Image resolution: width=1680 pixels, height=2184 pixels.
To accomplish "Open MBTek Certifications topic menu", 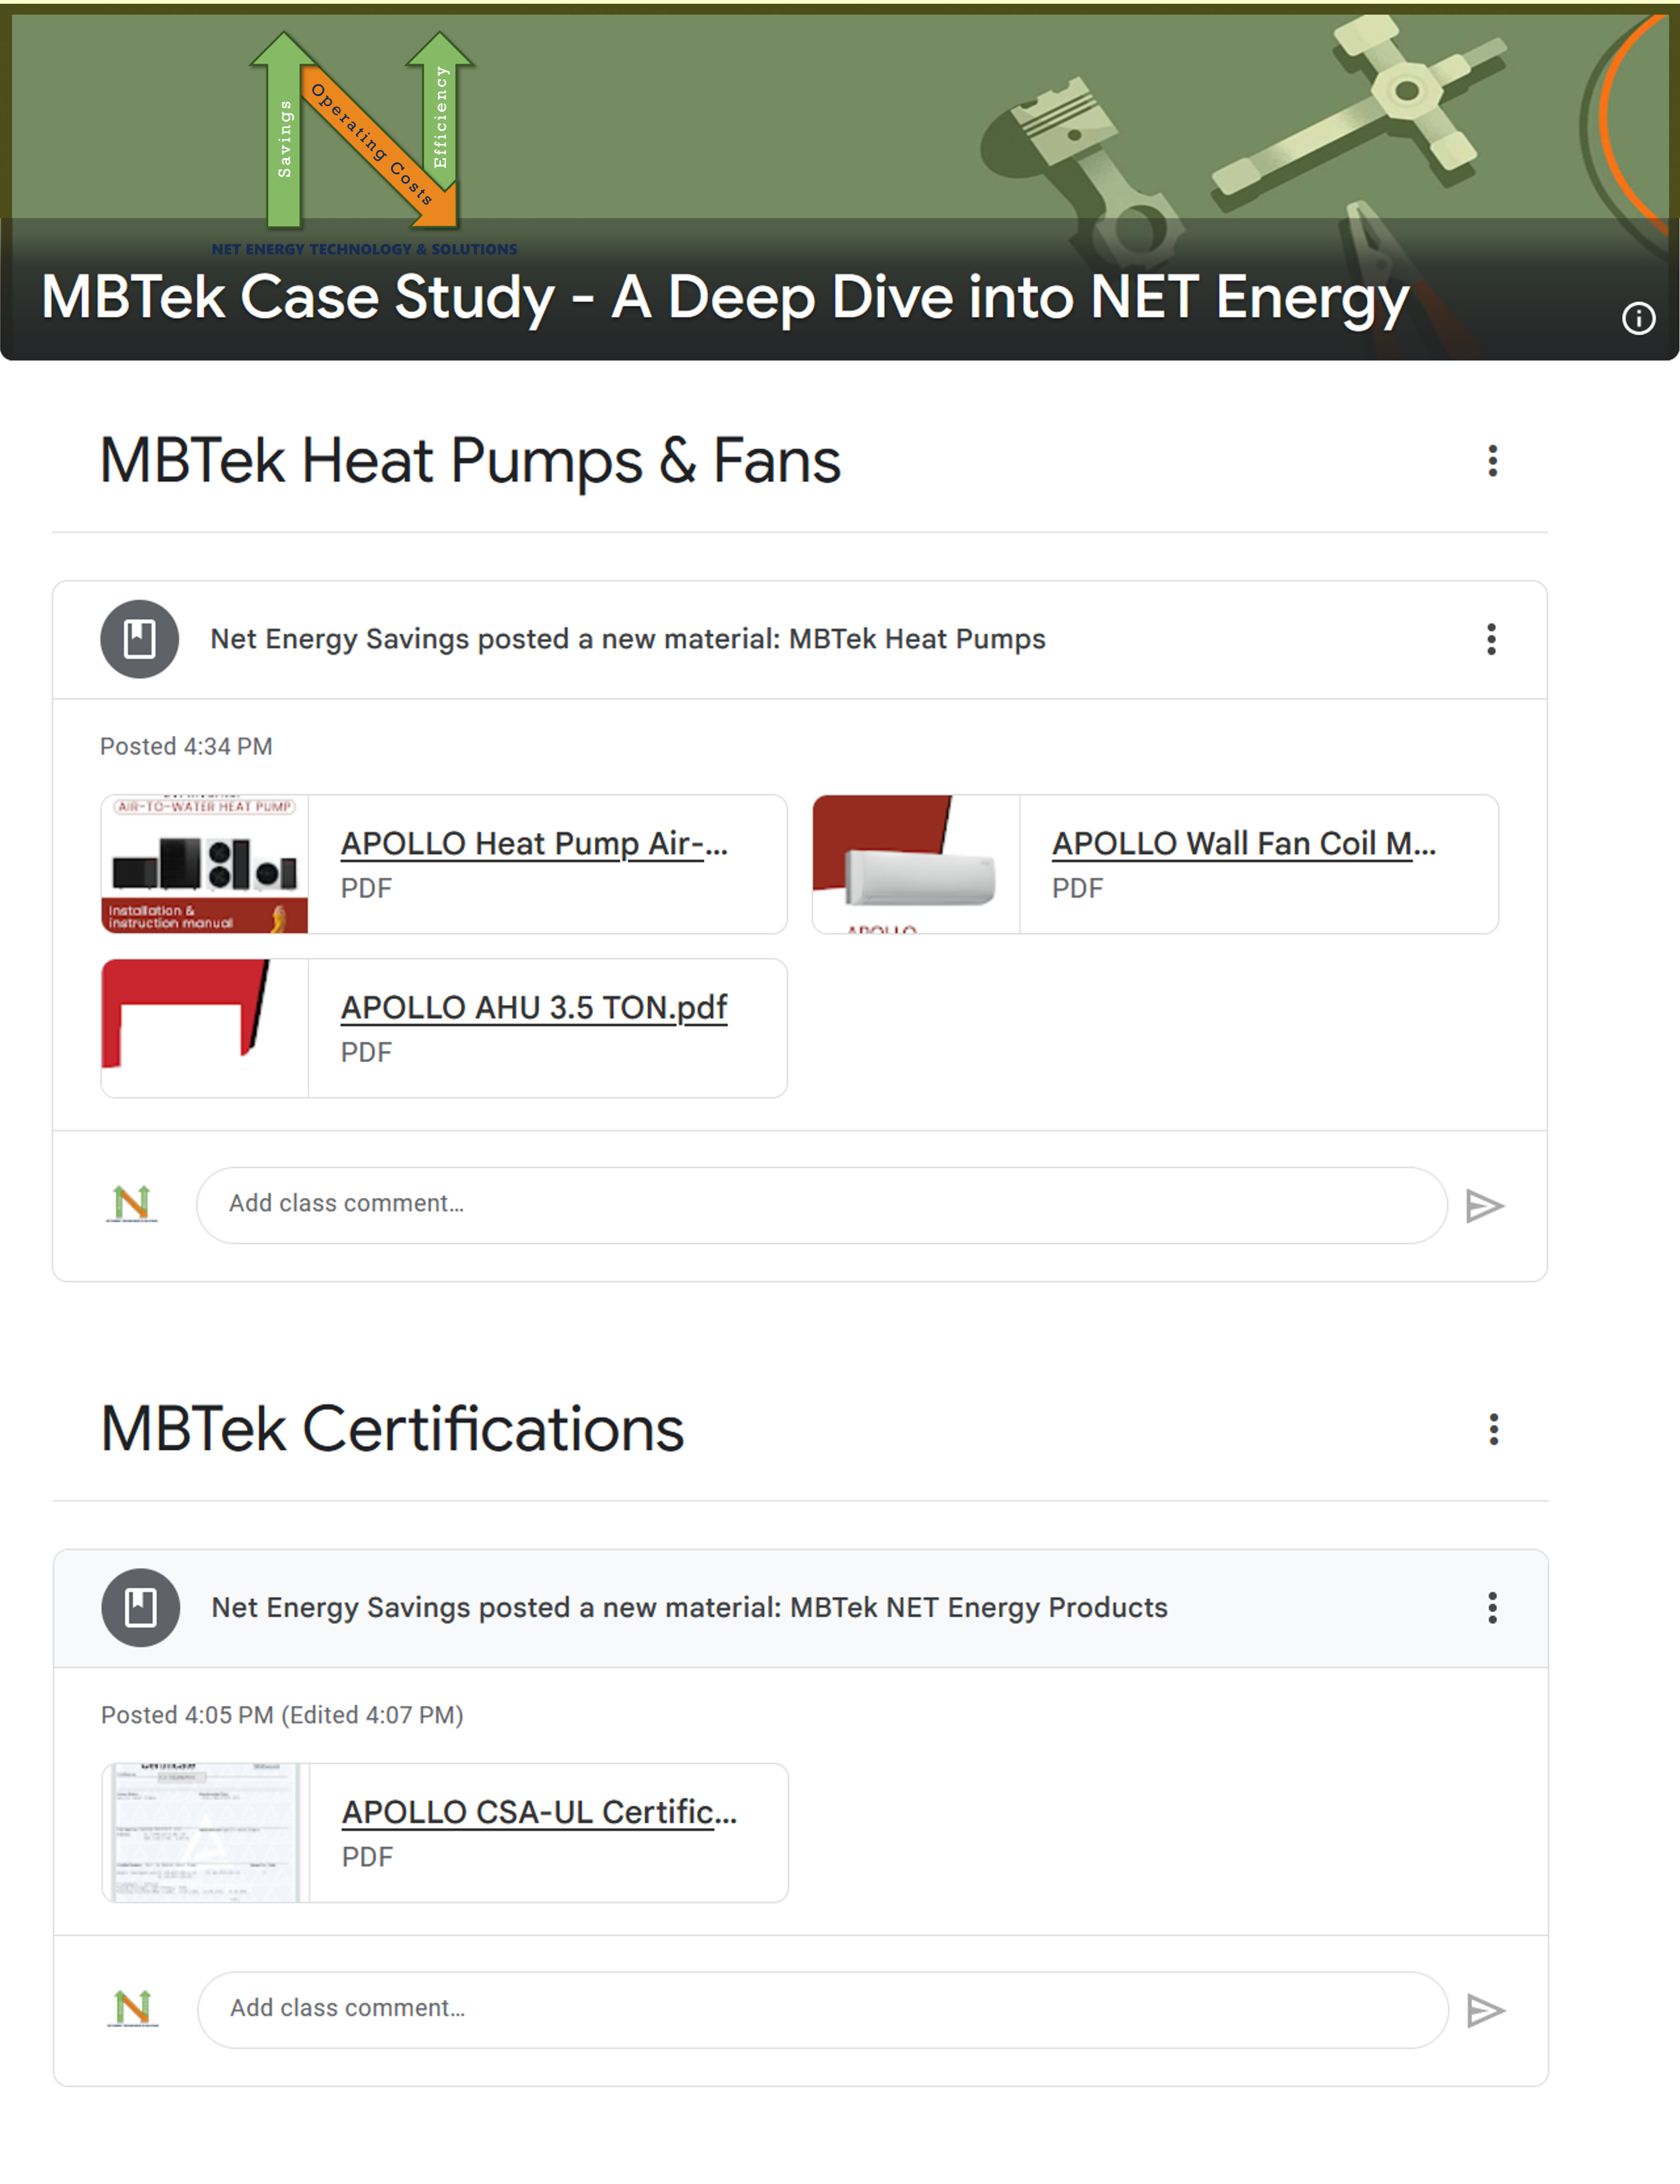I will pos(1493,1429).
